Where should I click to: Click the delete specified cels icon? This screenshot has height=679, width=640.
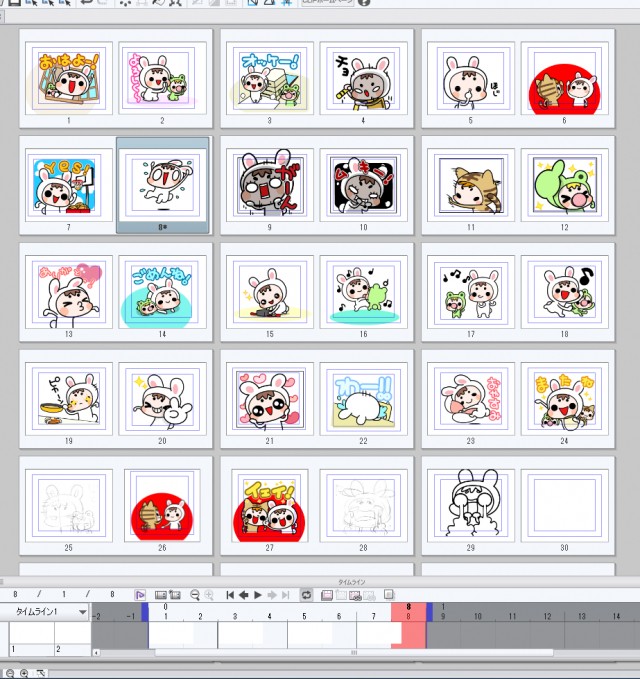[x=369, y=595]
